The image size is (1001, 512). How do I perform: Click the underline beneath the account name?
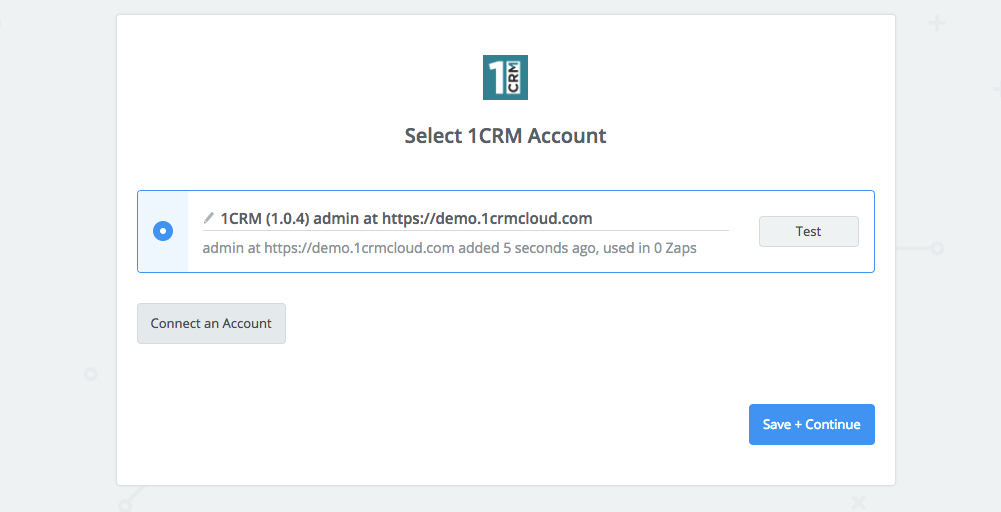pyautogui.click(x=465, y=230)
